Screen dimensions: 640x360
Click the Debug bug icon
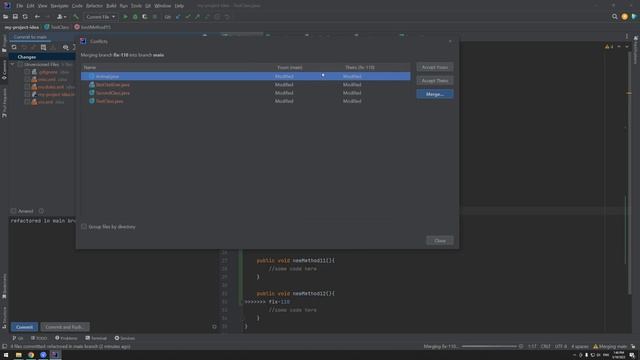tap(135, 17)
